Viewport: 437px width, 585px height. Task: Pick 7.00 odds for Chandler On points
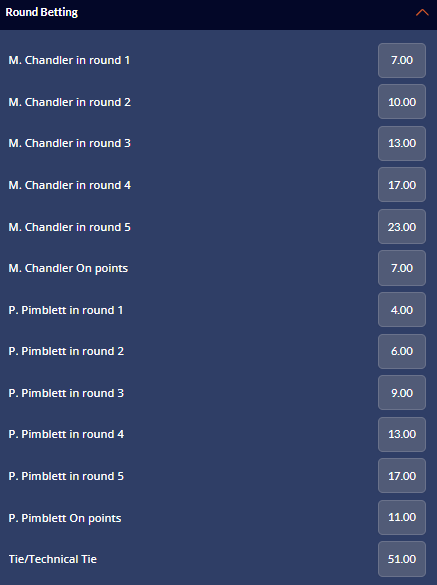pos(402,268)
